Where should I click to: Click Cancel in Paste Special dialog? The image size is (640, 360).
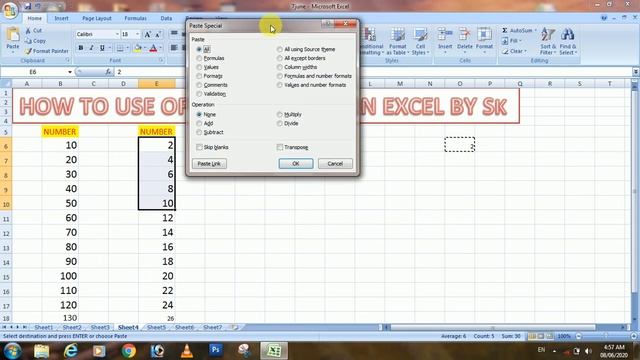[335, 164]
